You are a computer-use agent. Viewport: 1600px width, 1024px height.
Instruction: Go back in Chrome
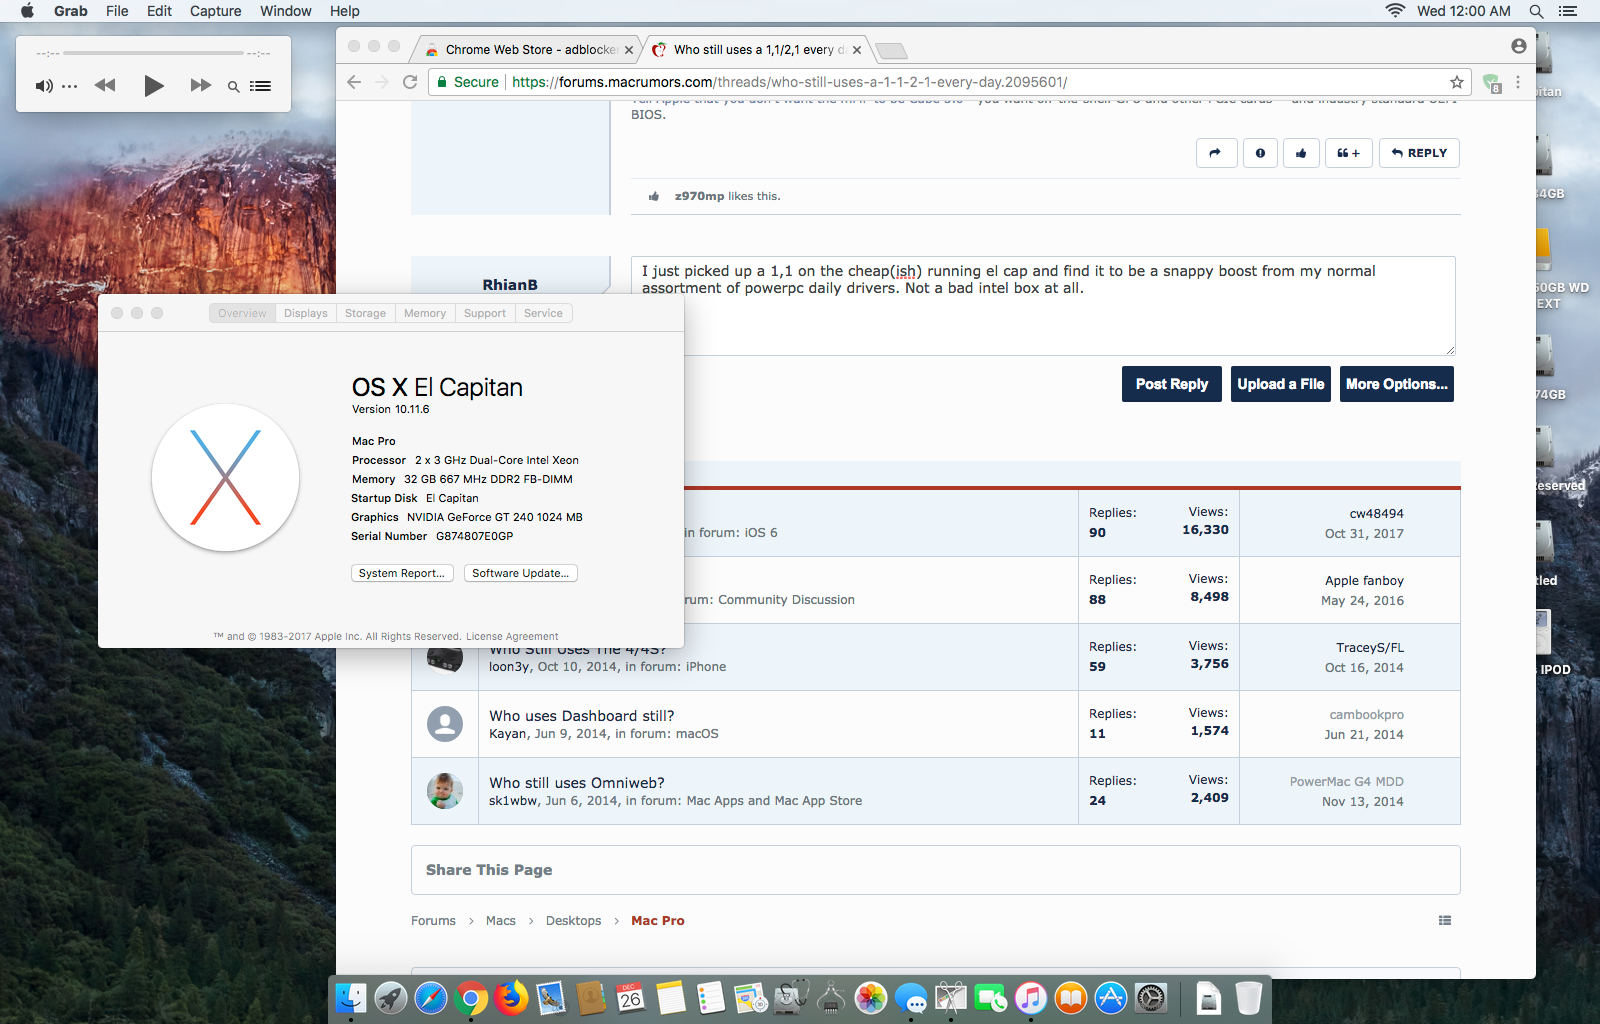[x=354, y=82]
